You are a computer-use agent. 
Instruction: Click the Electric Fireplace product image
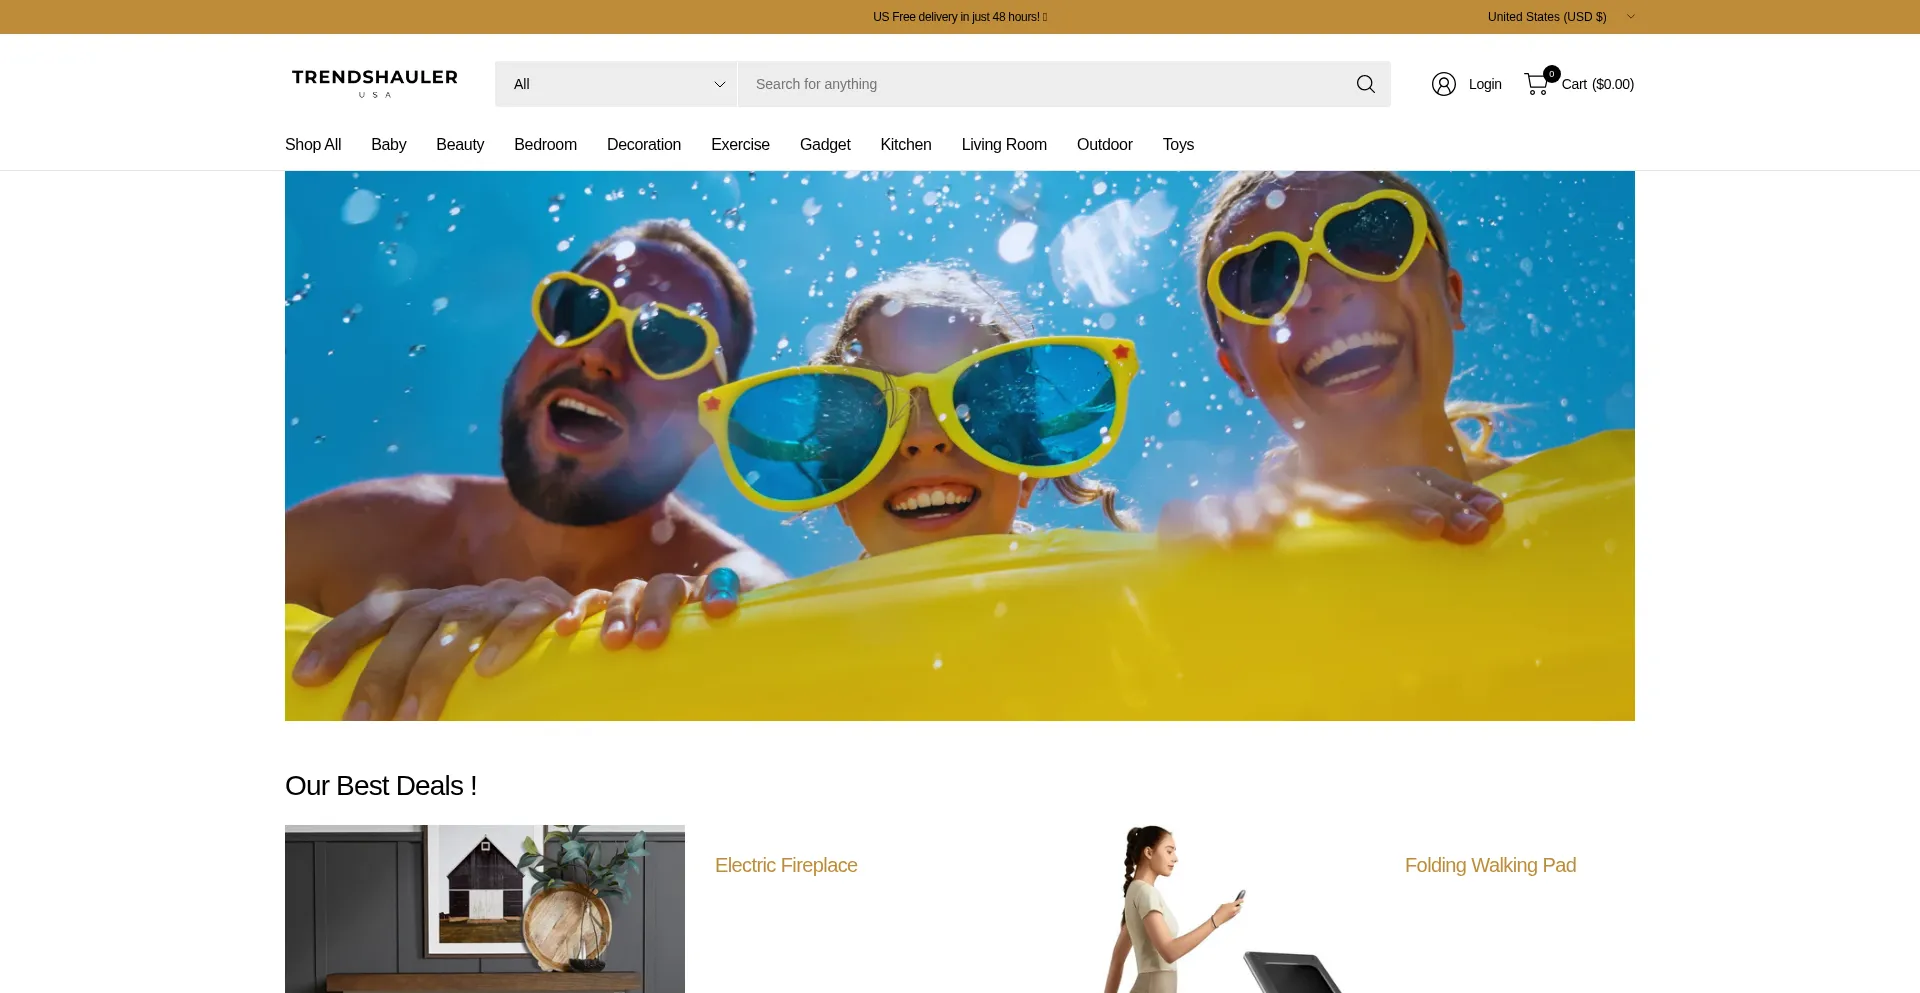pos(485,908)
